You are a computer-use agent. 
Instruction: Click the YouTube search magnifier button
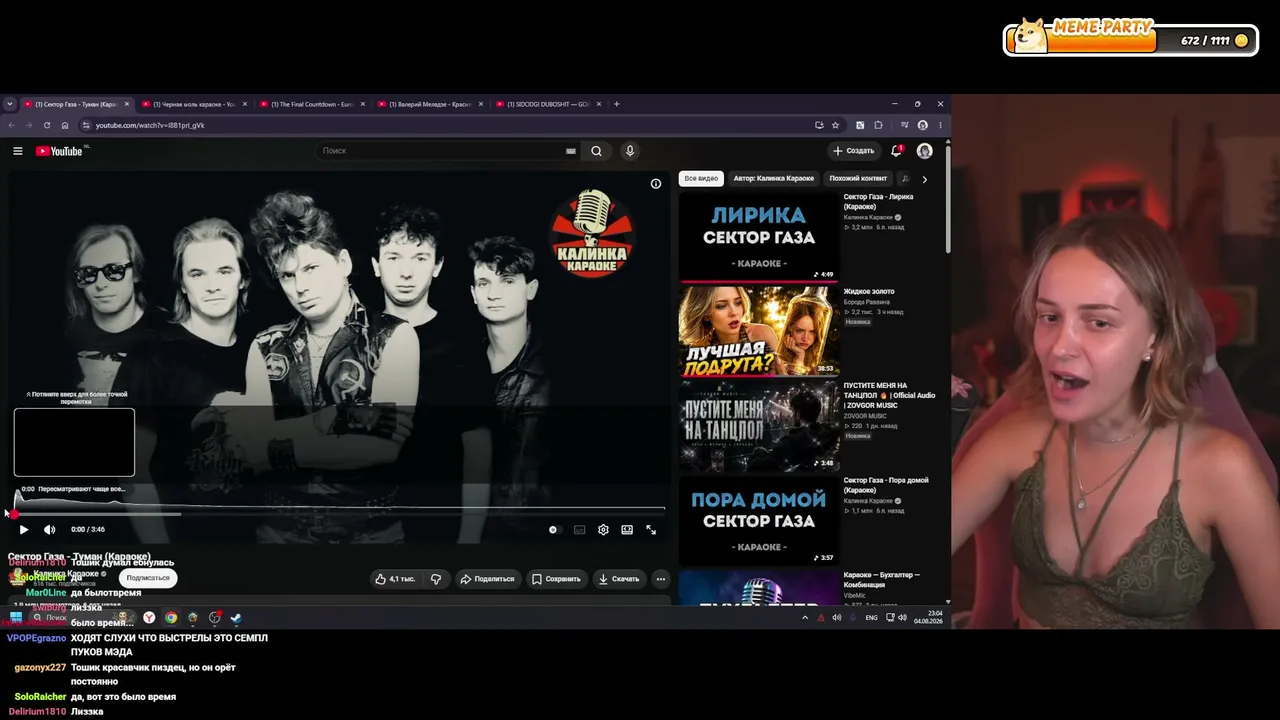tap(596, 151)
